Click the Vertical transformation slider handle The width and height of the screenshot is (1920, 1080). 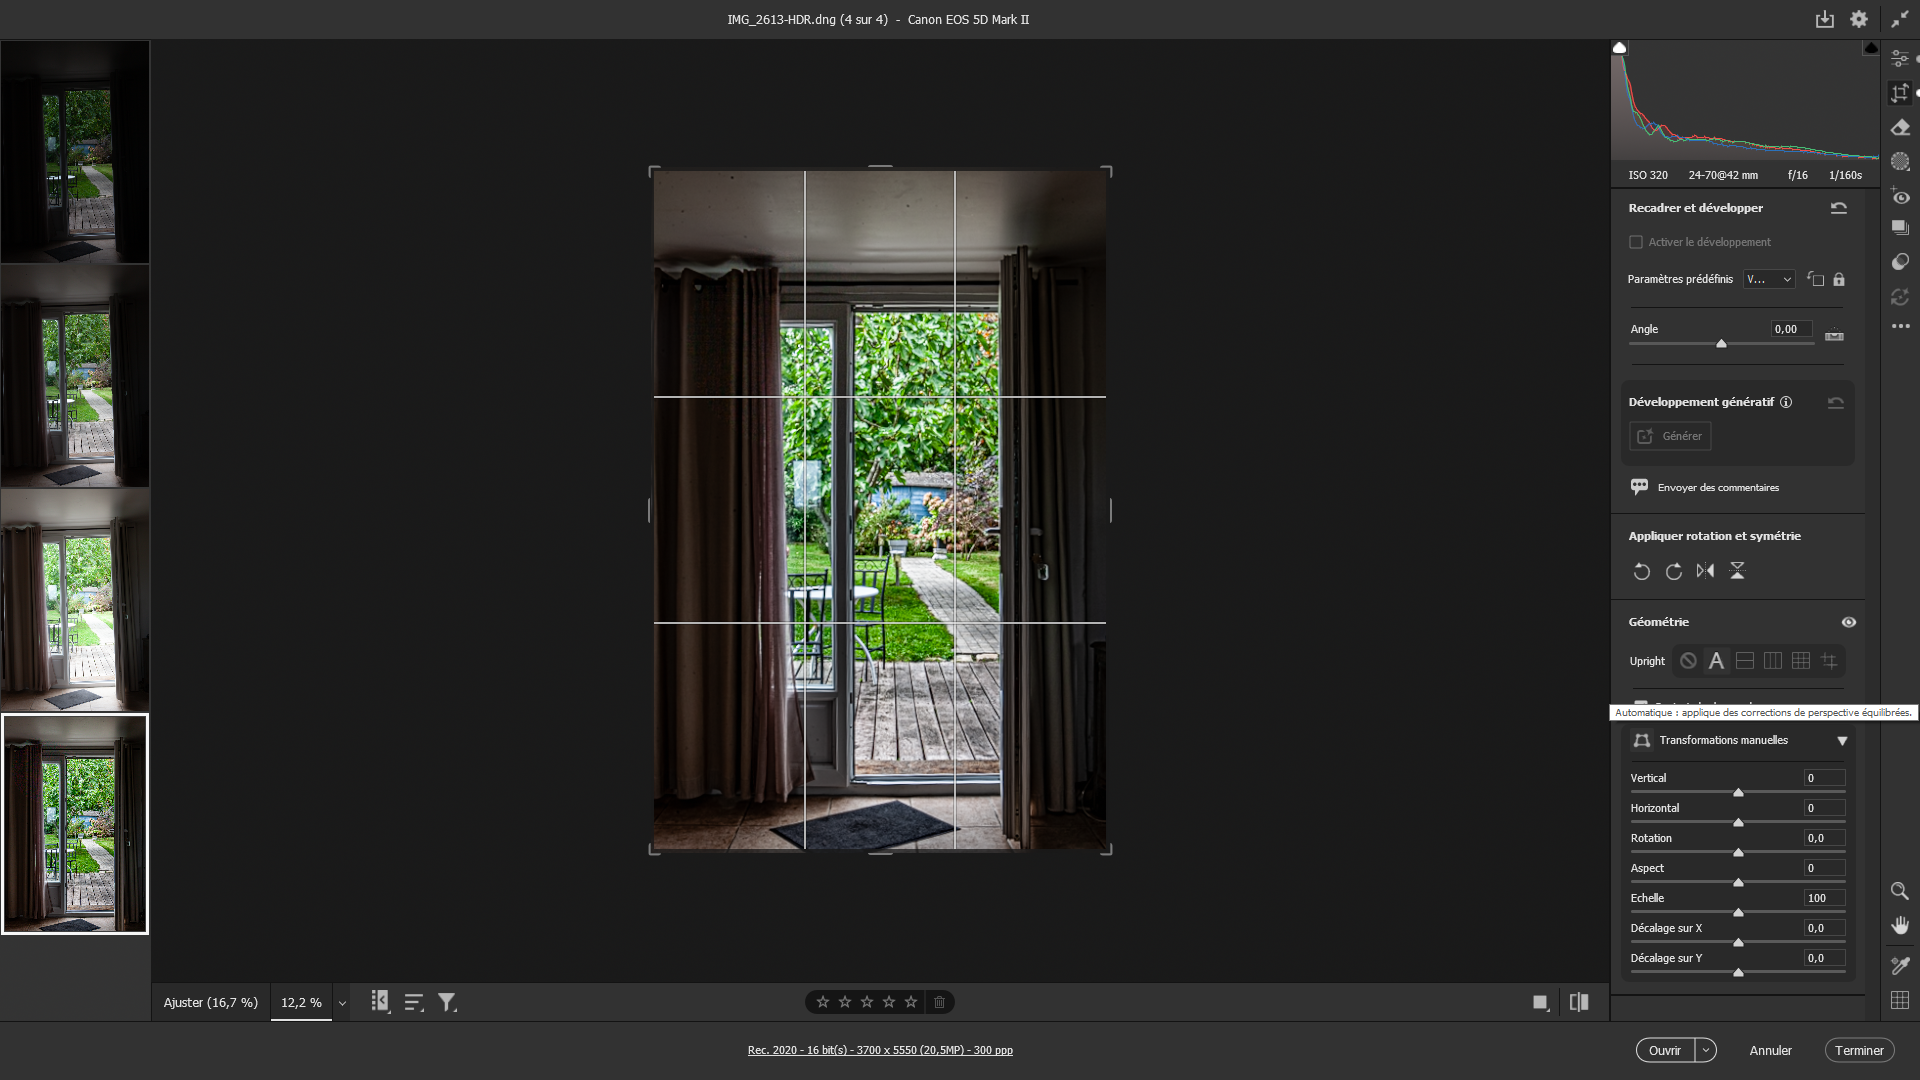[x=1738, y=792]
